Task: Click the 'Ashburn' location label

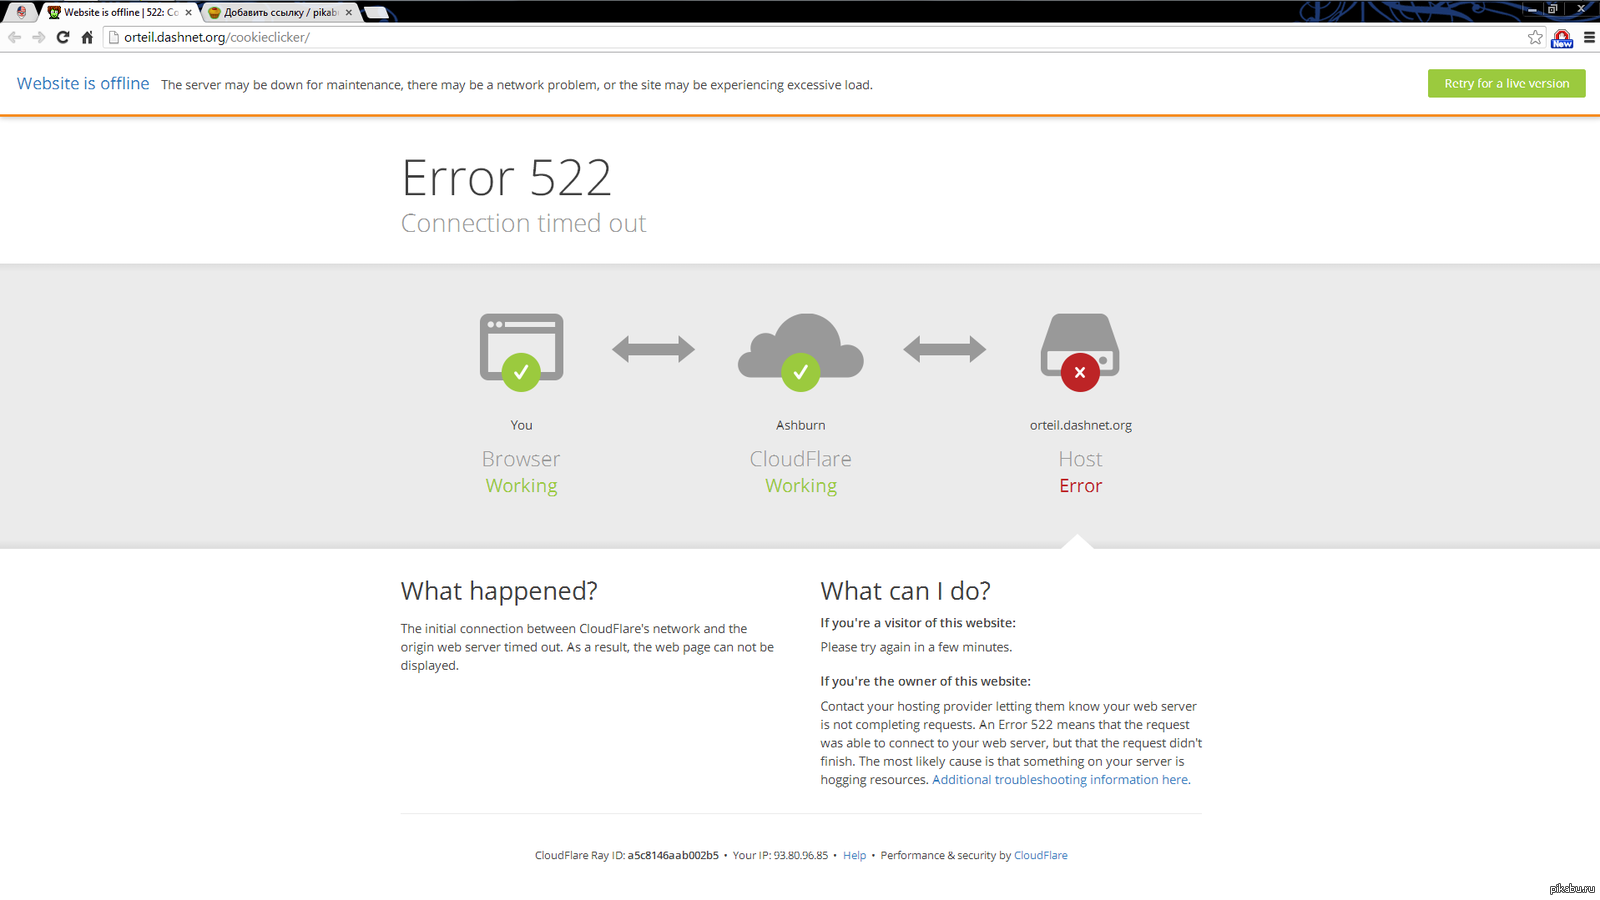Action: click(x=801, y=425)
